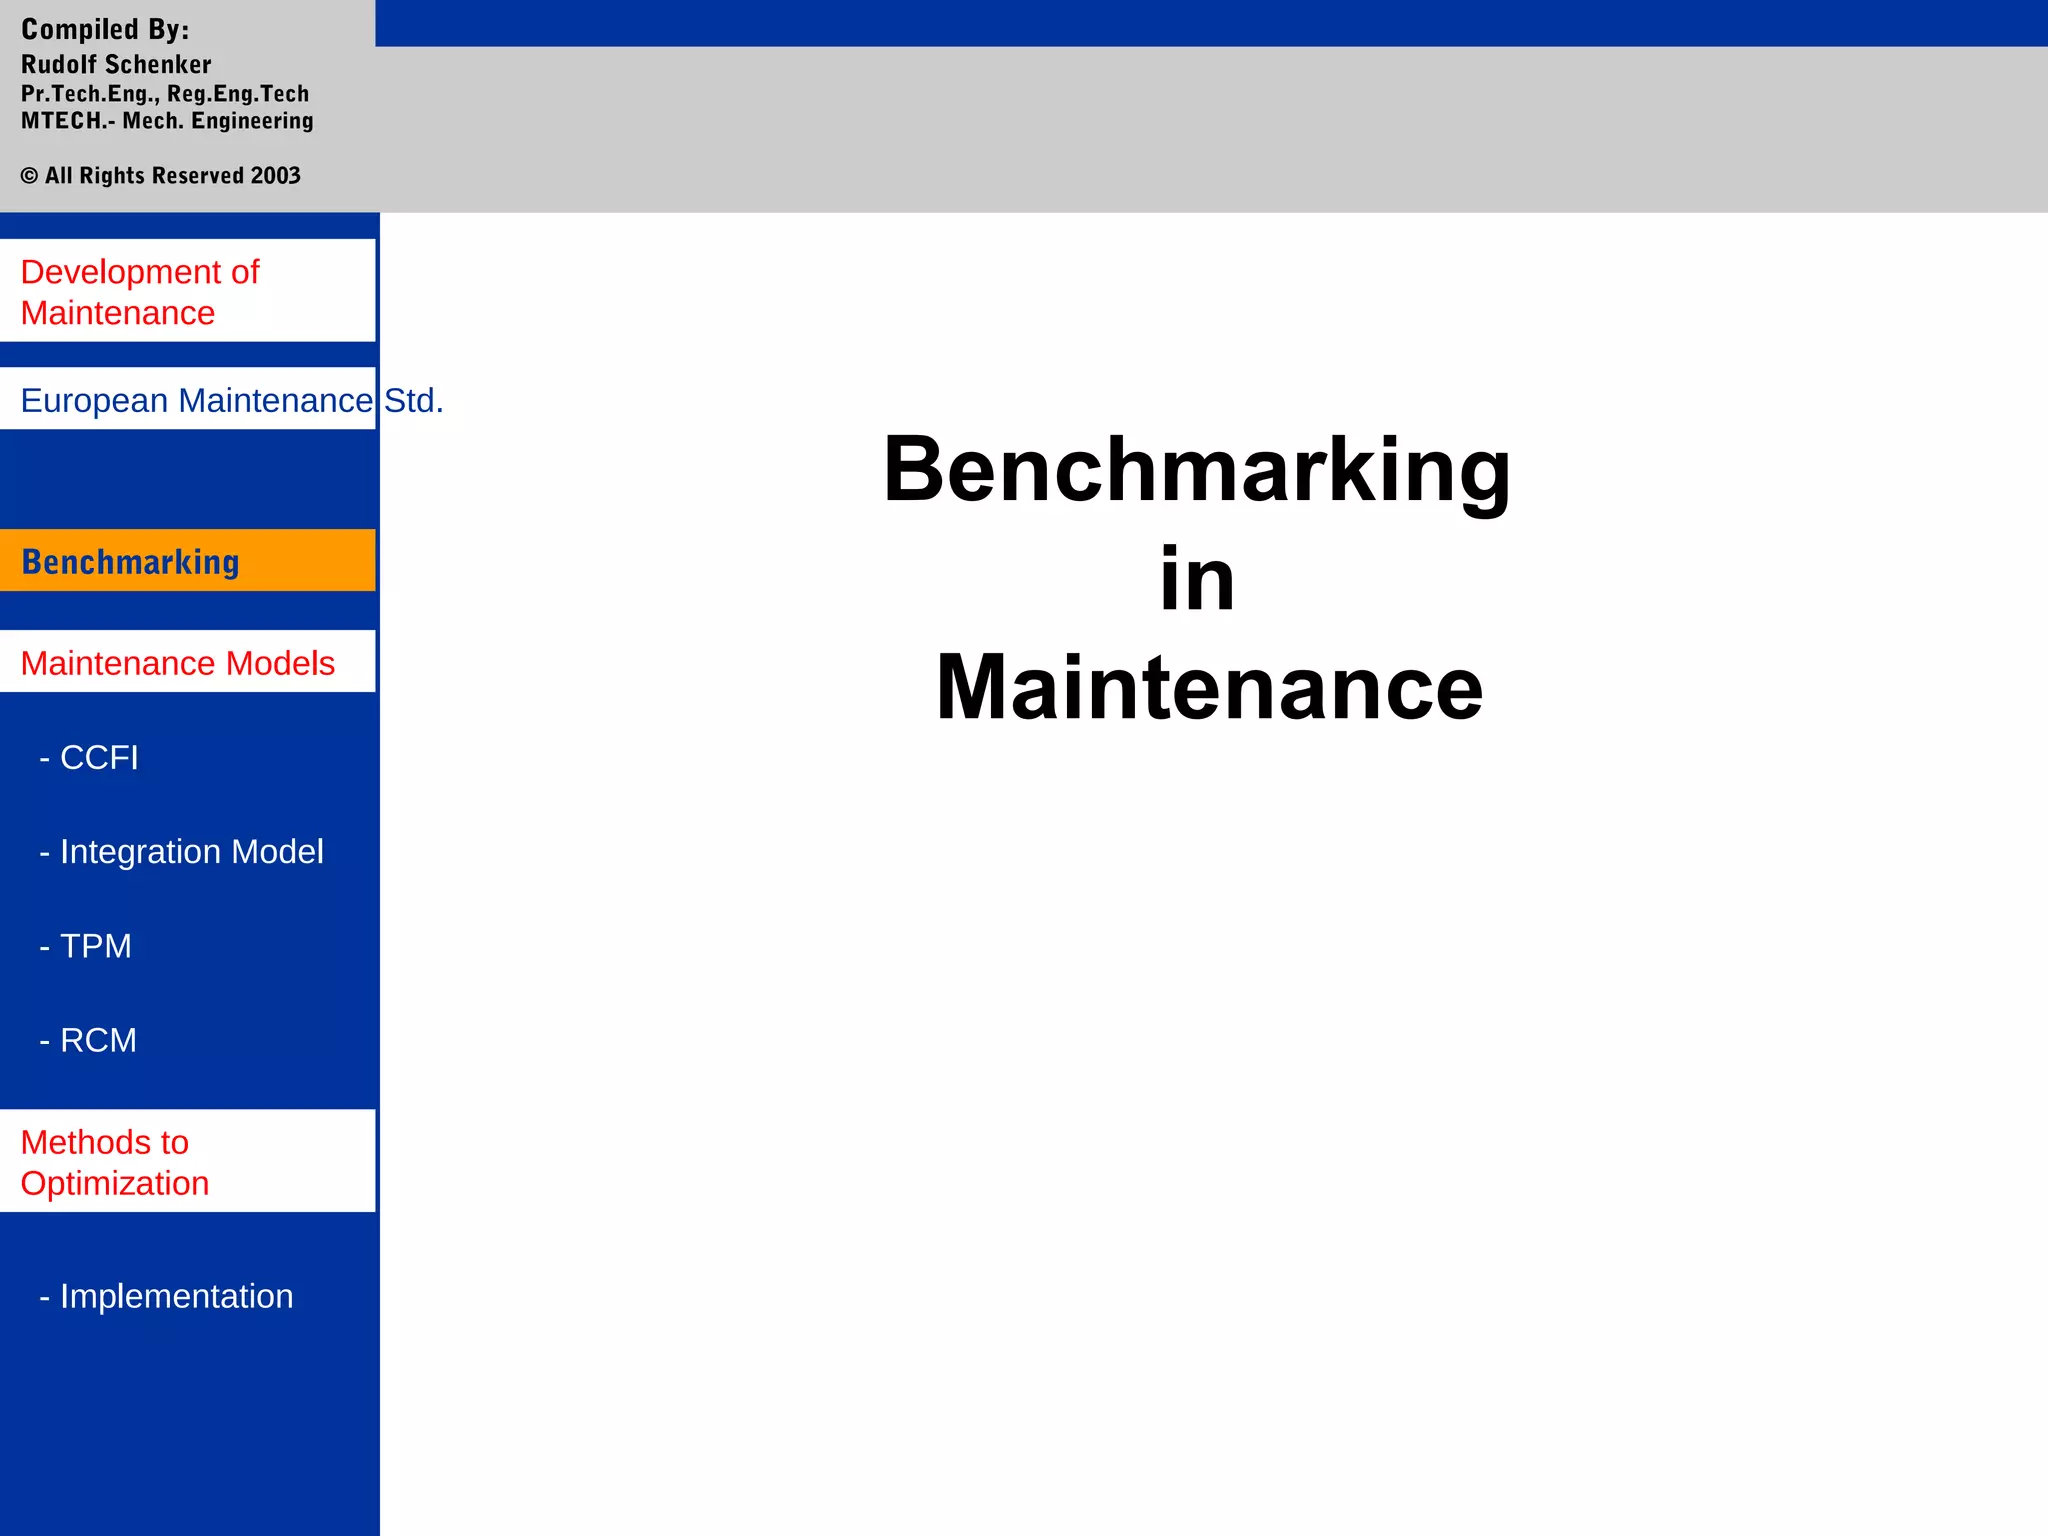Open the RCM subsection
Screen dimensions: 2048x1536
pyautogui.click(x=88, y=1040)
